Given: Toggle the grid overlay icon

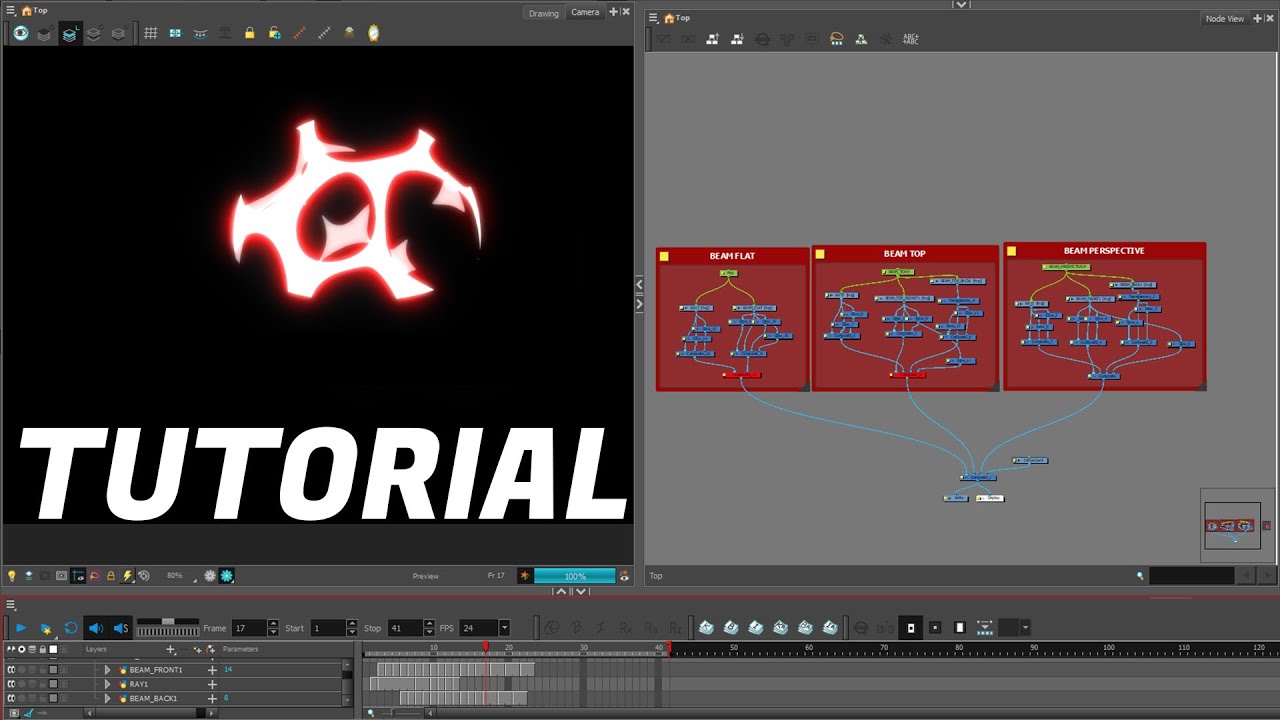Looking at the screenshot, I should (150, 34).
